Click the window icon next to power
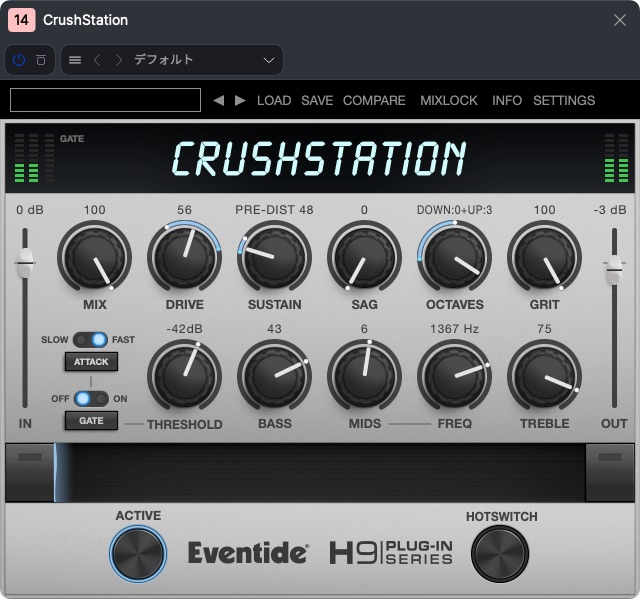Screen dimensions: 640x599 click(x=41, y=60)
